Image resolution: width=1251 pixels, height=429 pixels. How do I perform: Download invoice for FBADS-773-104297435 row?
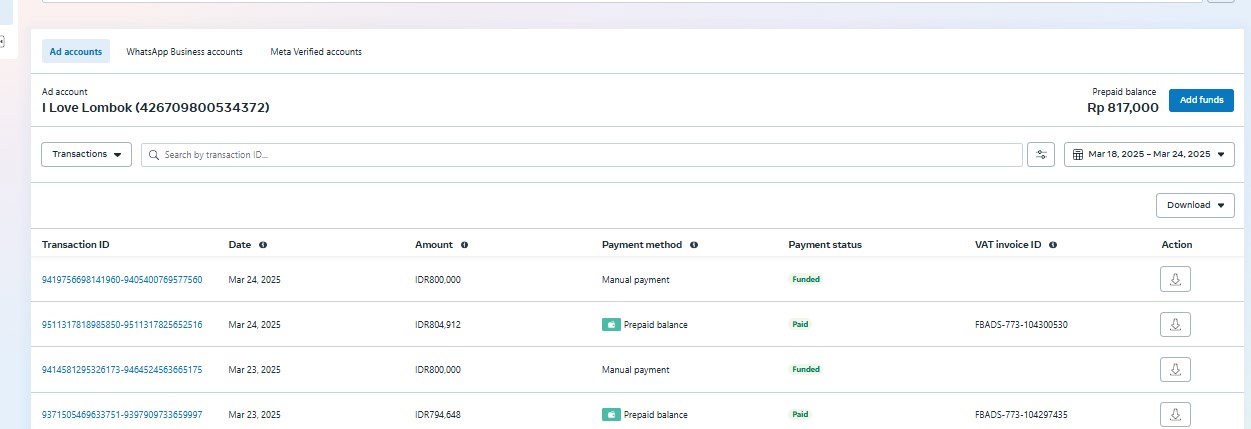pos(1175,414)
